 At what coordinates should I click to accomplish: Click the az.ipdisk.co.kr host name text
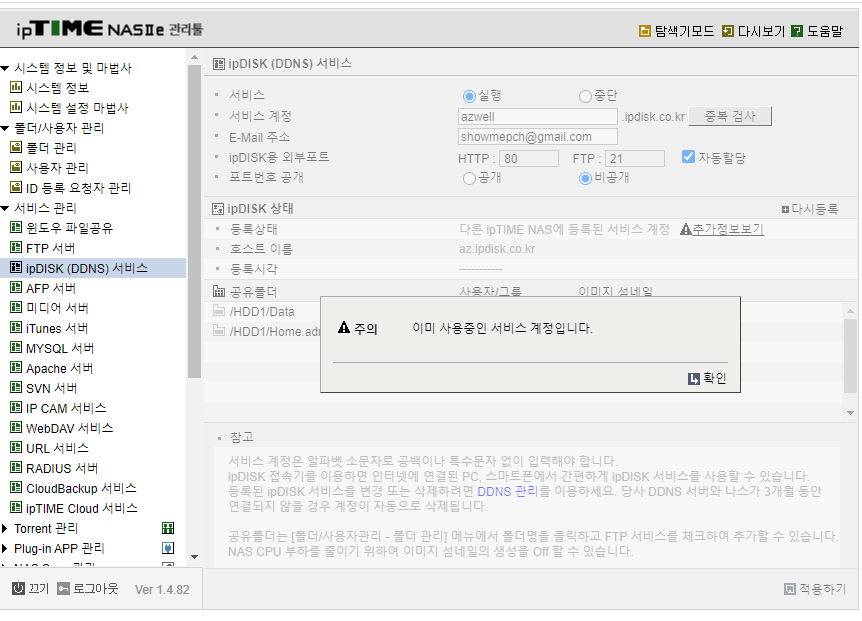pyautogui.click(x=497, y=249)
